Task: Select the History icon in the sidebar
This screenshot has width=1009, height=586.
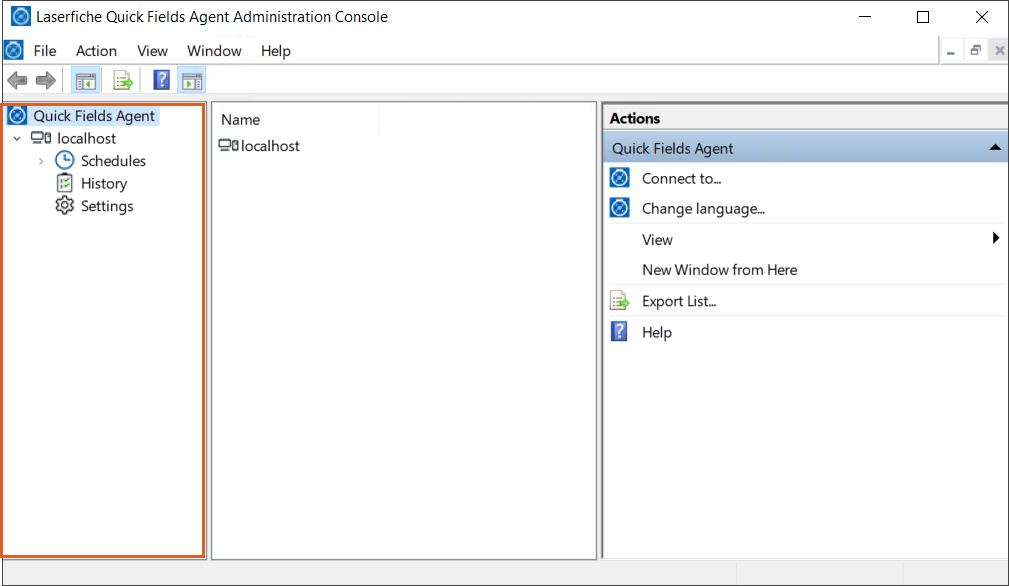Action: click(x=63, y=183)
